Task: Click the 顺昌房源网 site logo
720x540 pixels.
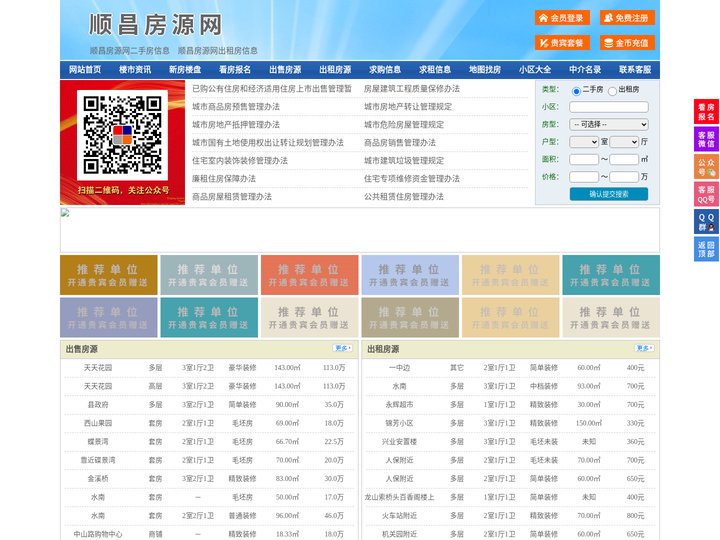Action: pyautogui.click(x=156, y=25)
